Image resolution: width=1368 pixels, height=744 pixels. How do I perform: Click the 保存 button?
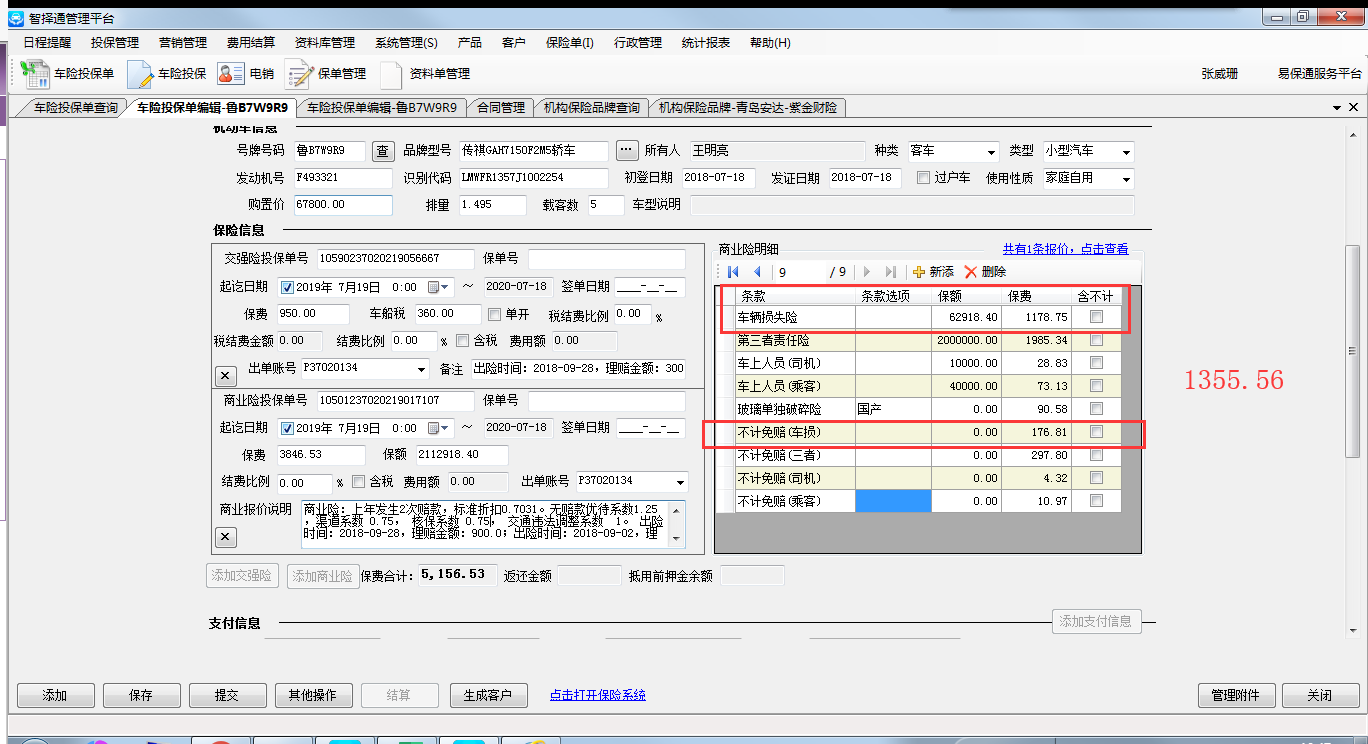(142, 695)
